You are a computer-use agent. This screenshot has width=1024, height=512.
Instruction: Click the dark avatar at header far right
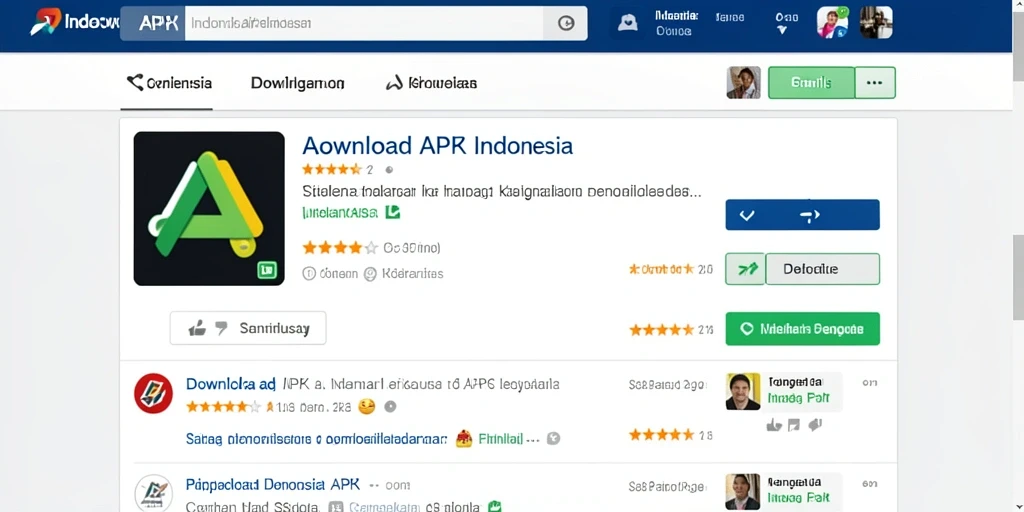click(x=876, y=23)
